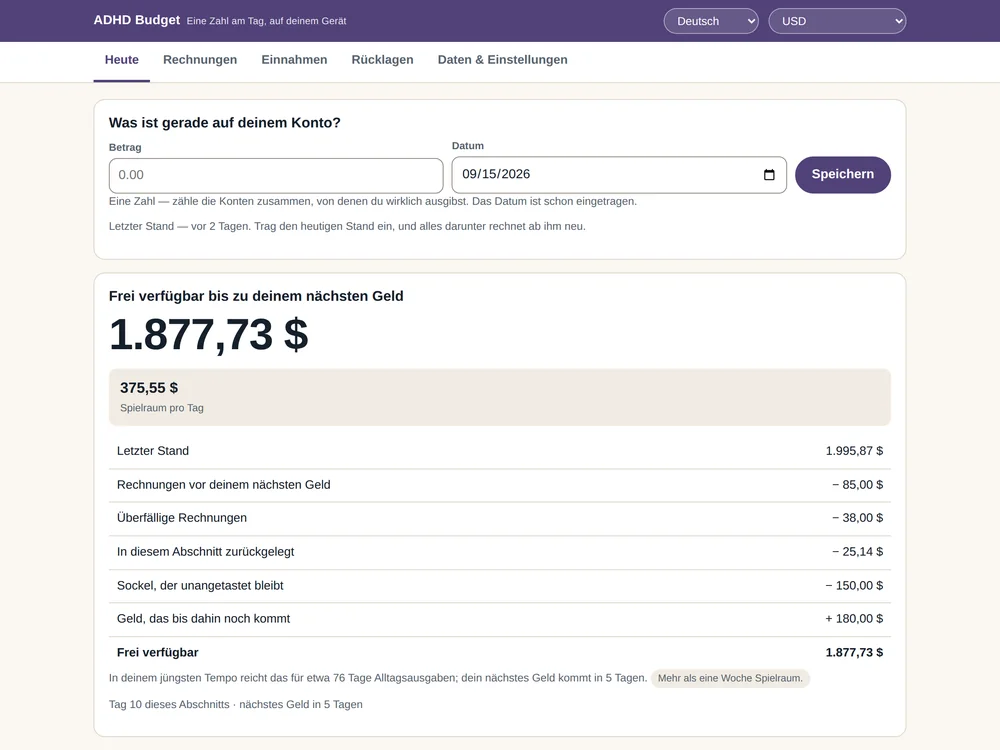The width and height of the screenshot is (1000, 750).
Task: Open the date picker calendar icon
Action: pos(769,174)
